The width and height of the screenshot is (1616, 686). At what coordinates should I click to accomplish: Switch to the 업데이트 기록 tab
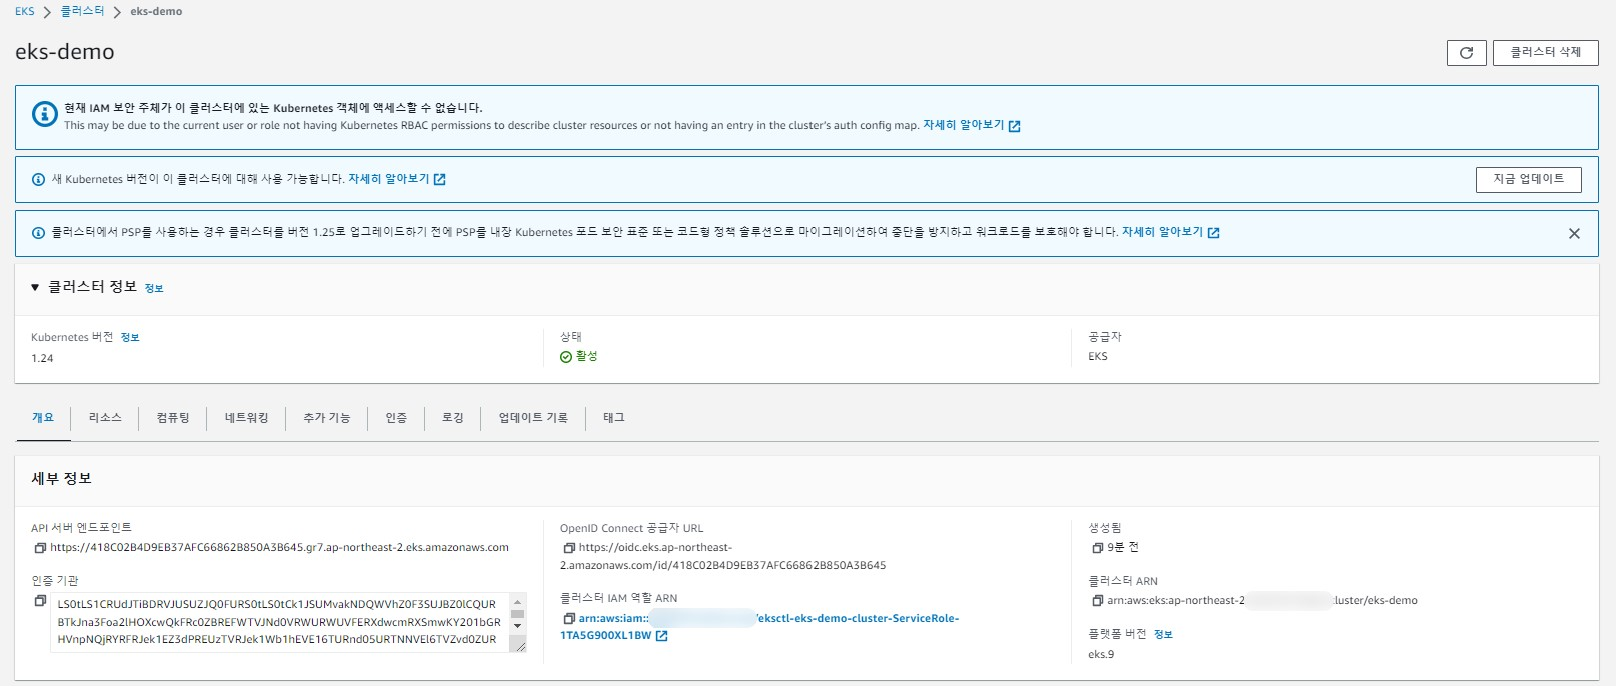tap(533, 418)
